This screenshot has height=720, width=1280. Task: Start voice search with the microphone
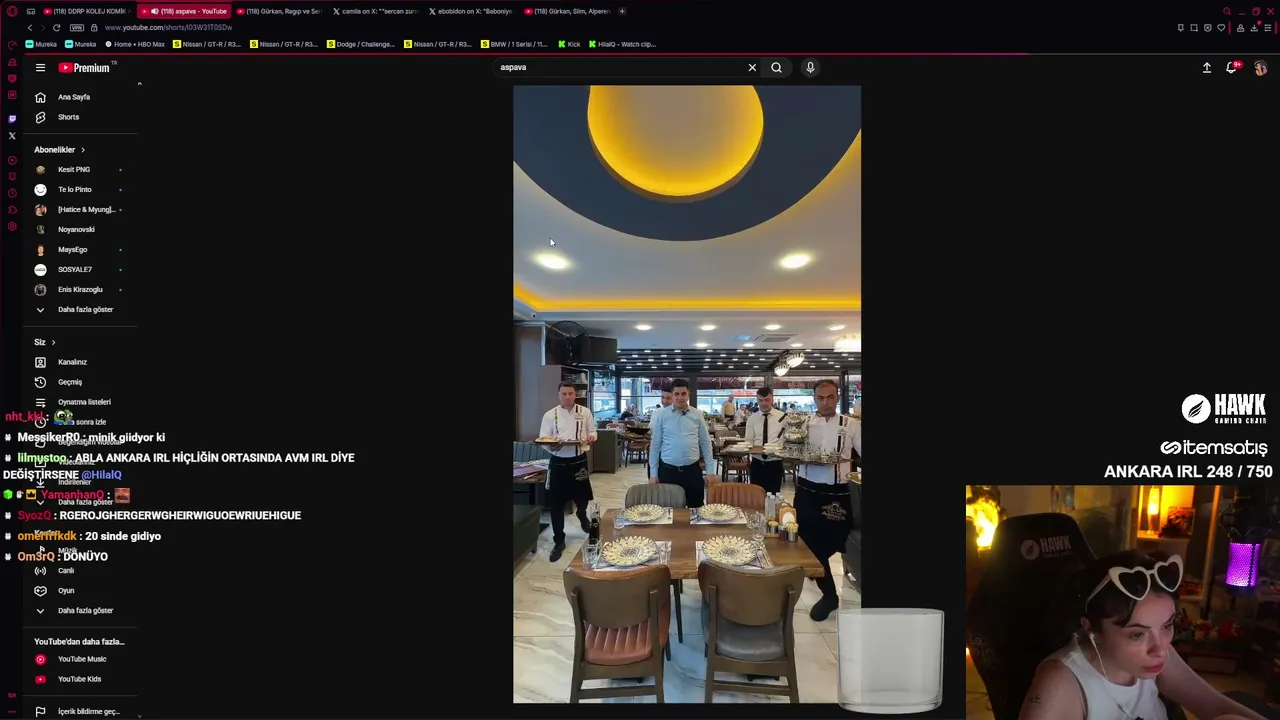(810, 68)
